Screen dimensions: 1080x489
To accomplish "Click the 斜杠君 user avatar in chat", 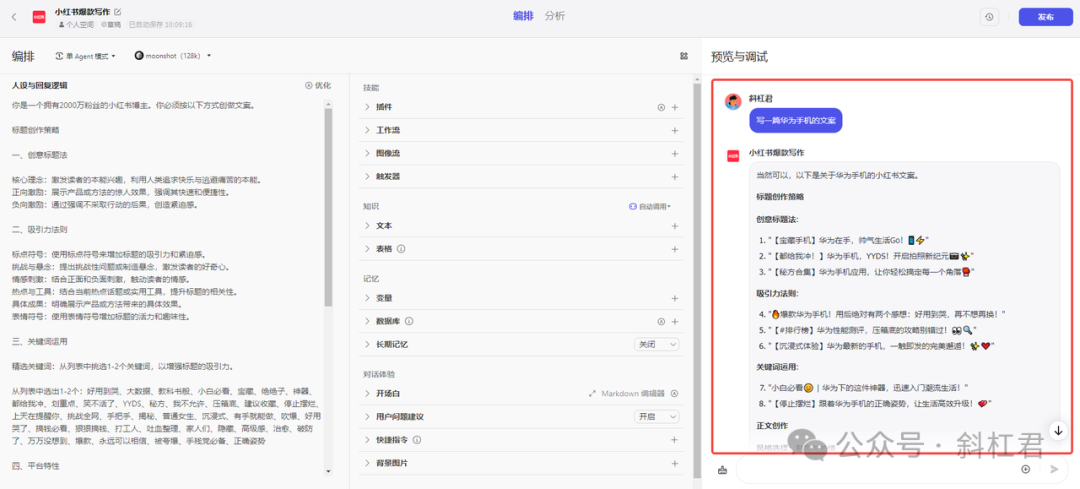I will click(x=733, y=101).
